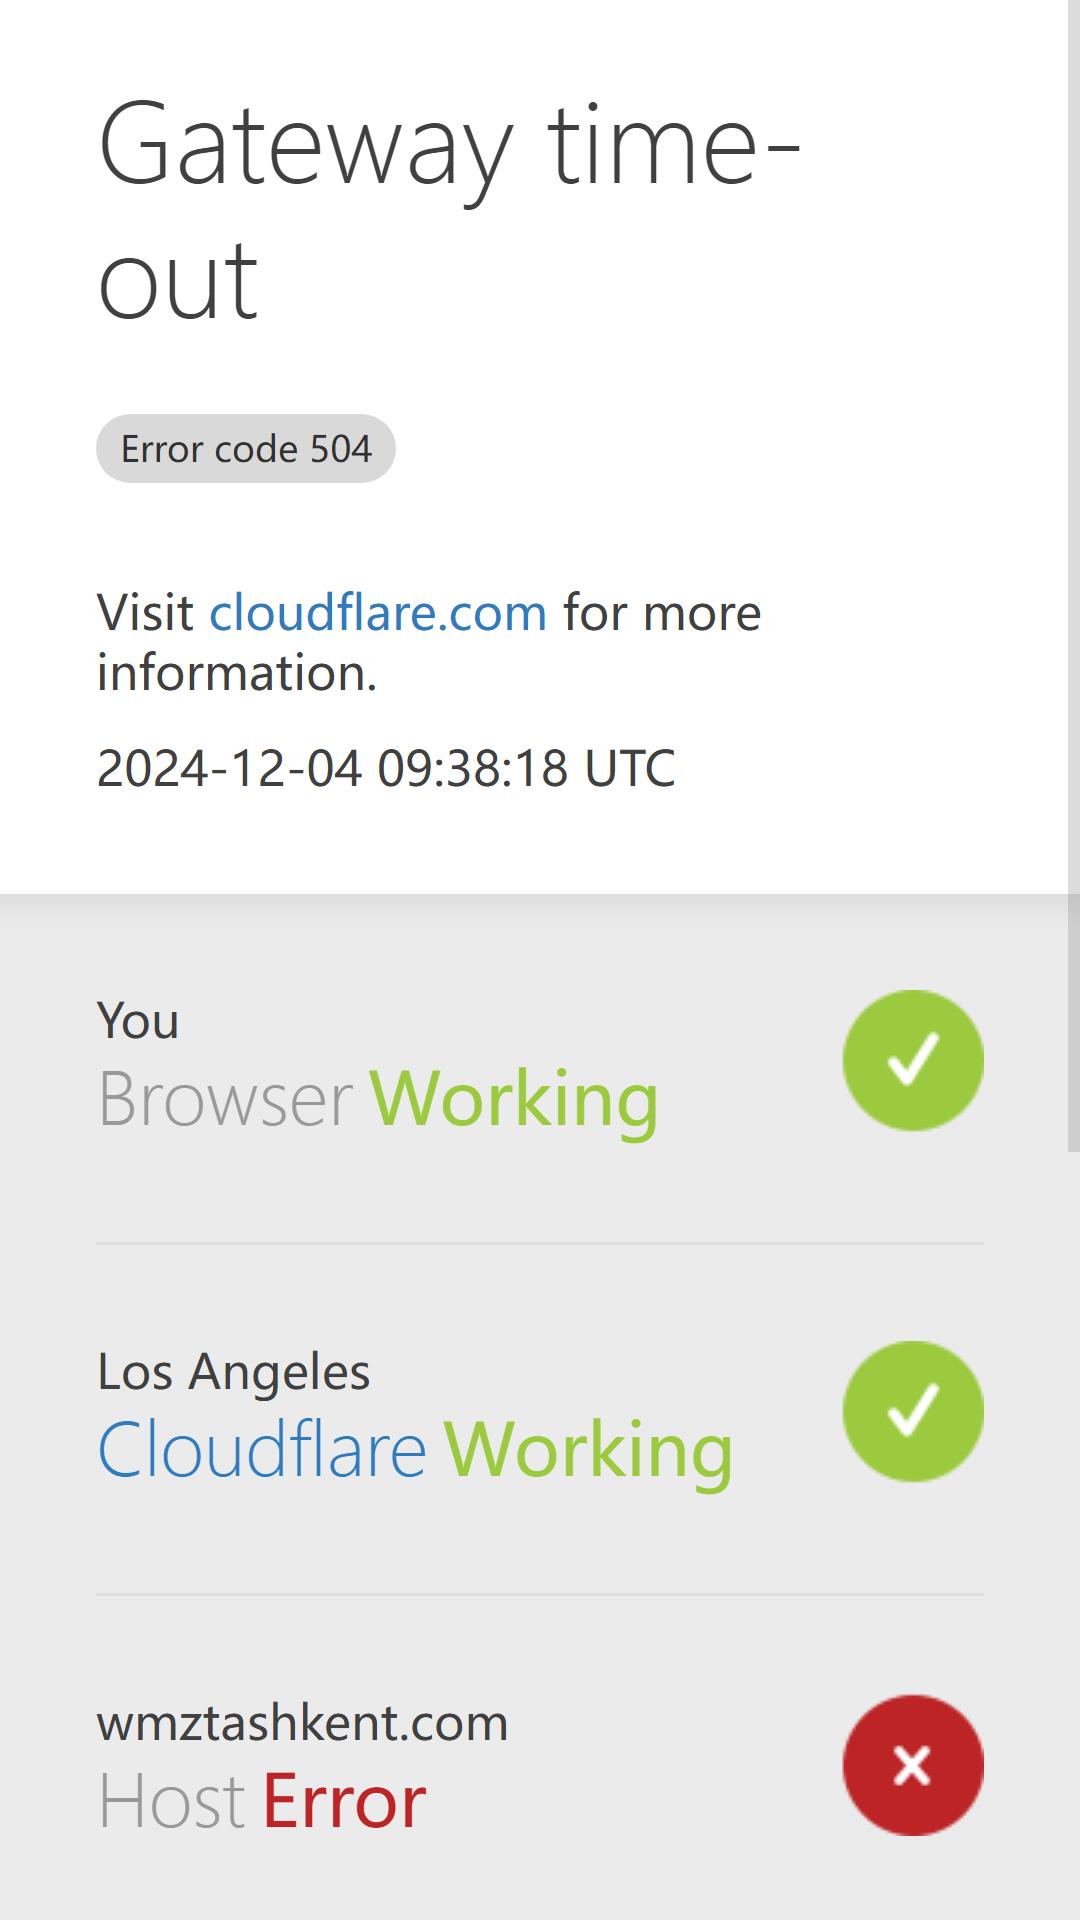Click the divider line below Browser Working
Image resolution: width=1080 pixels, height=1920 pixels.
pyautogui.click(x=540, y=1243)
